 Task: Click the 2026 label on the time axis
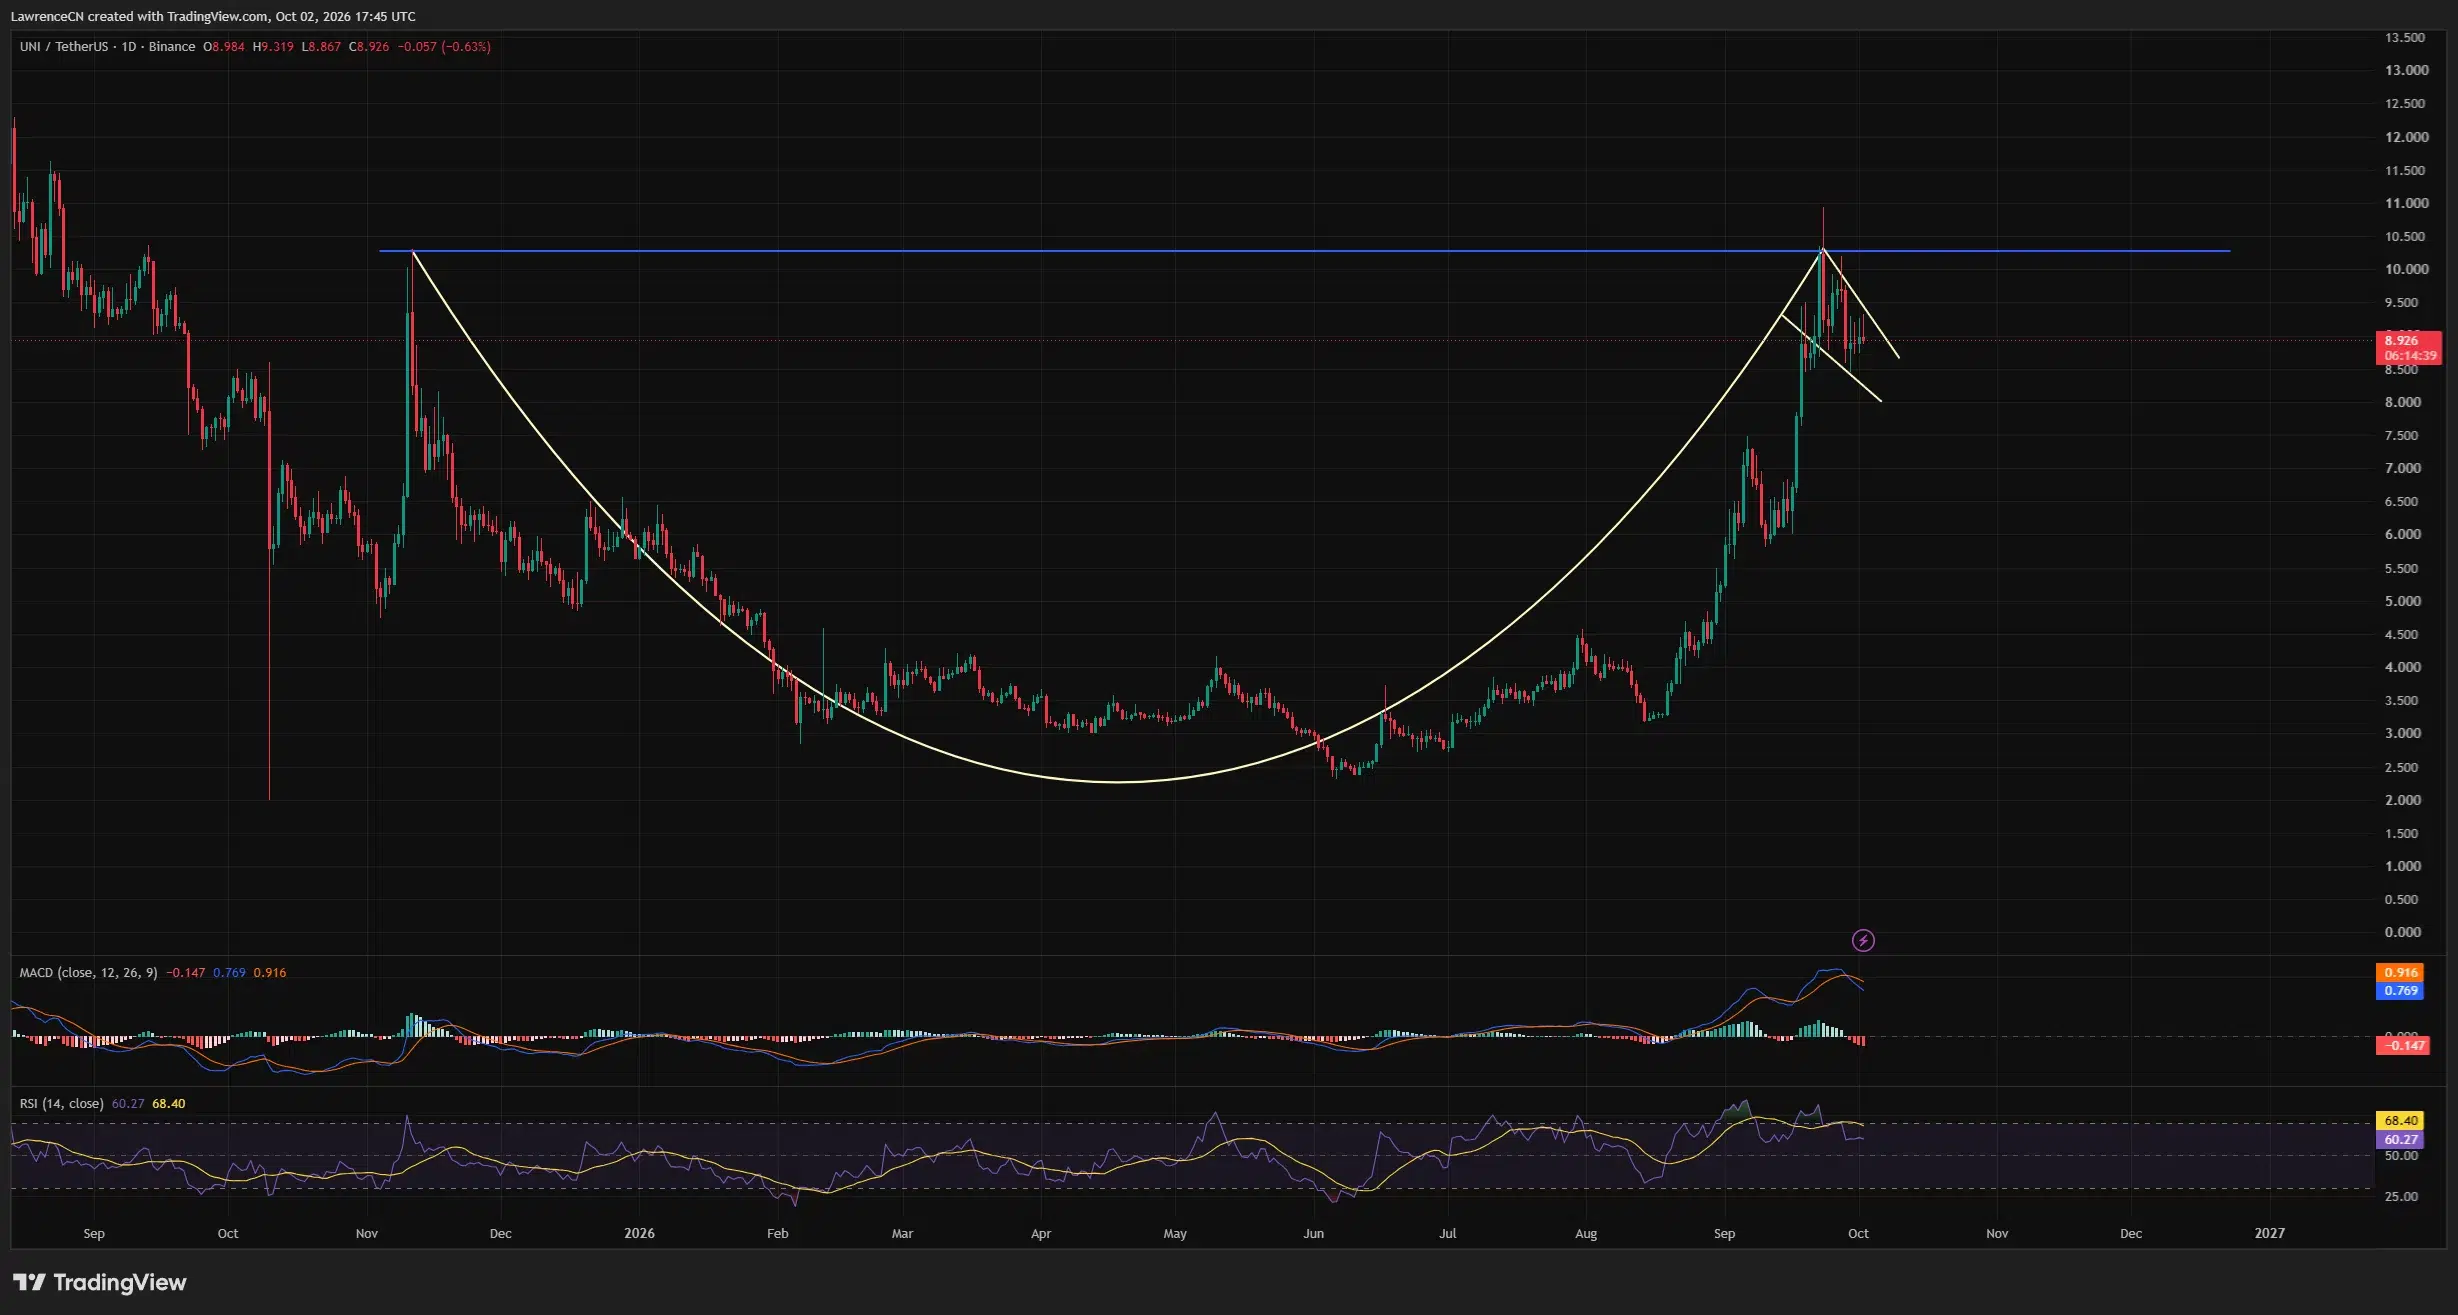(x=639, y=1233)
